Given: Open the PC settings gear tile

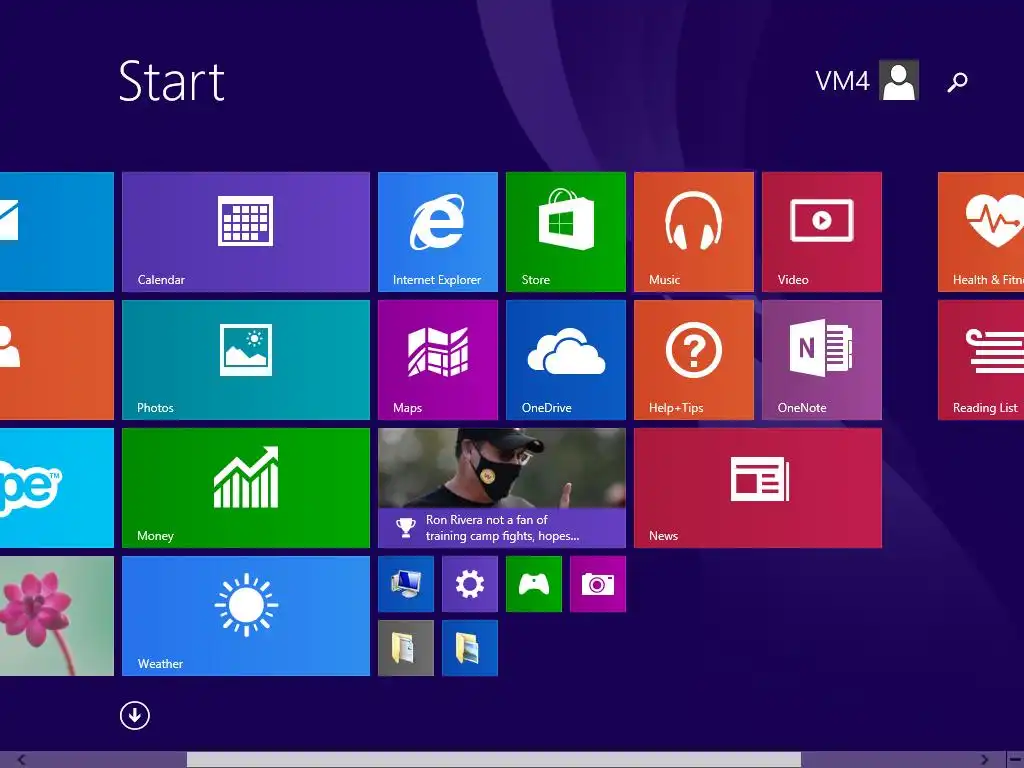Looking at the screenshot, I should [x=470, y=584].
